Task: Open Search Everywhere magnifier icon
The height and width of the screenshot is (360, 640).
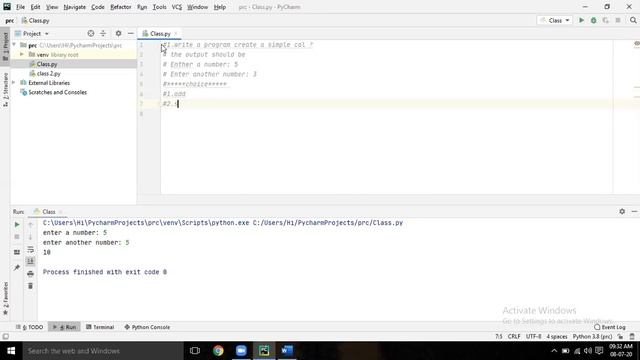Action: pyautogui.click(x=633, y=20)
